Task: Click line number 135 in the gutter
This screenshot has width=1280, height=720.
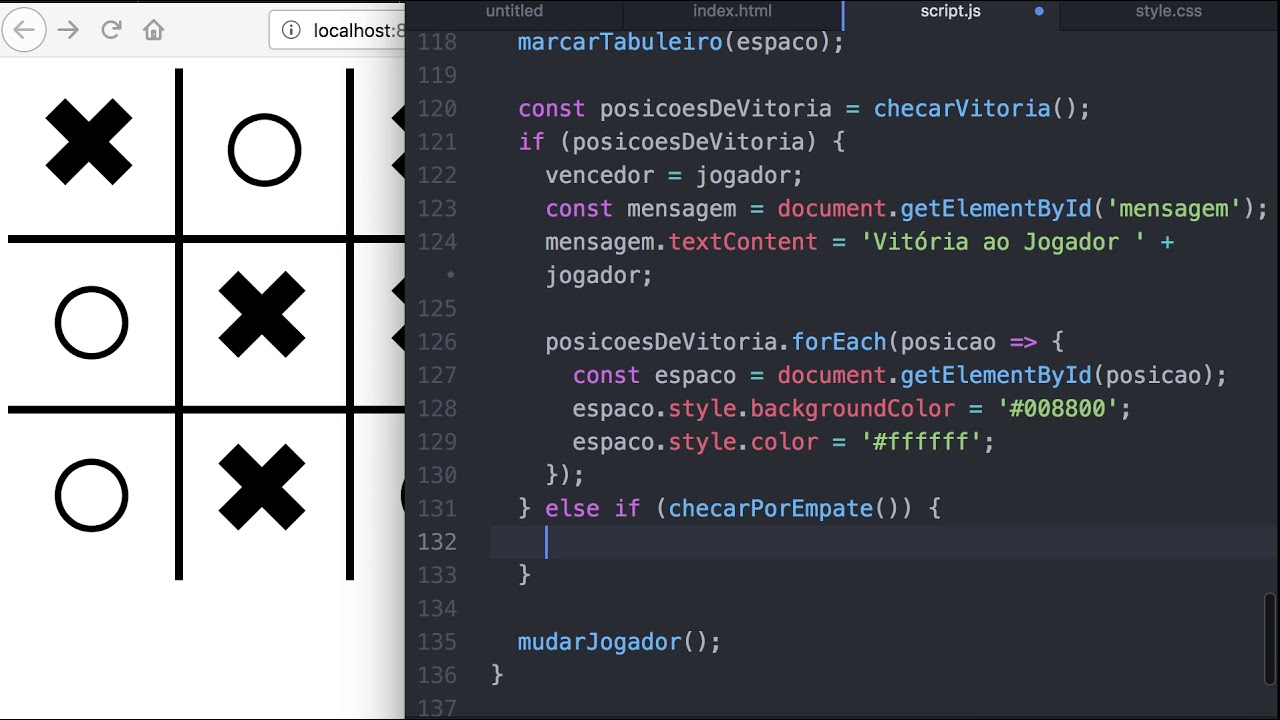Action: click(x=437, y=641)
